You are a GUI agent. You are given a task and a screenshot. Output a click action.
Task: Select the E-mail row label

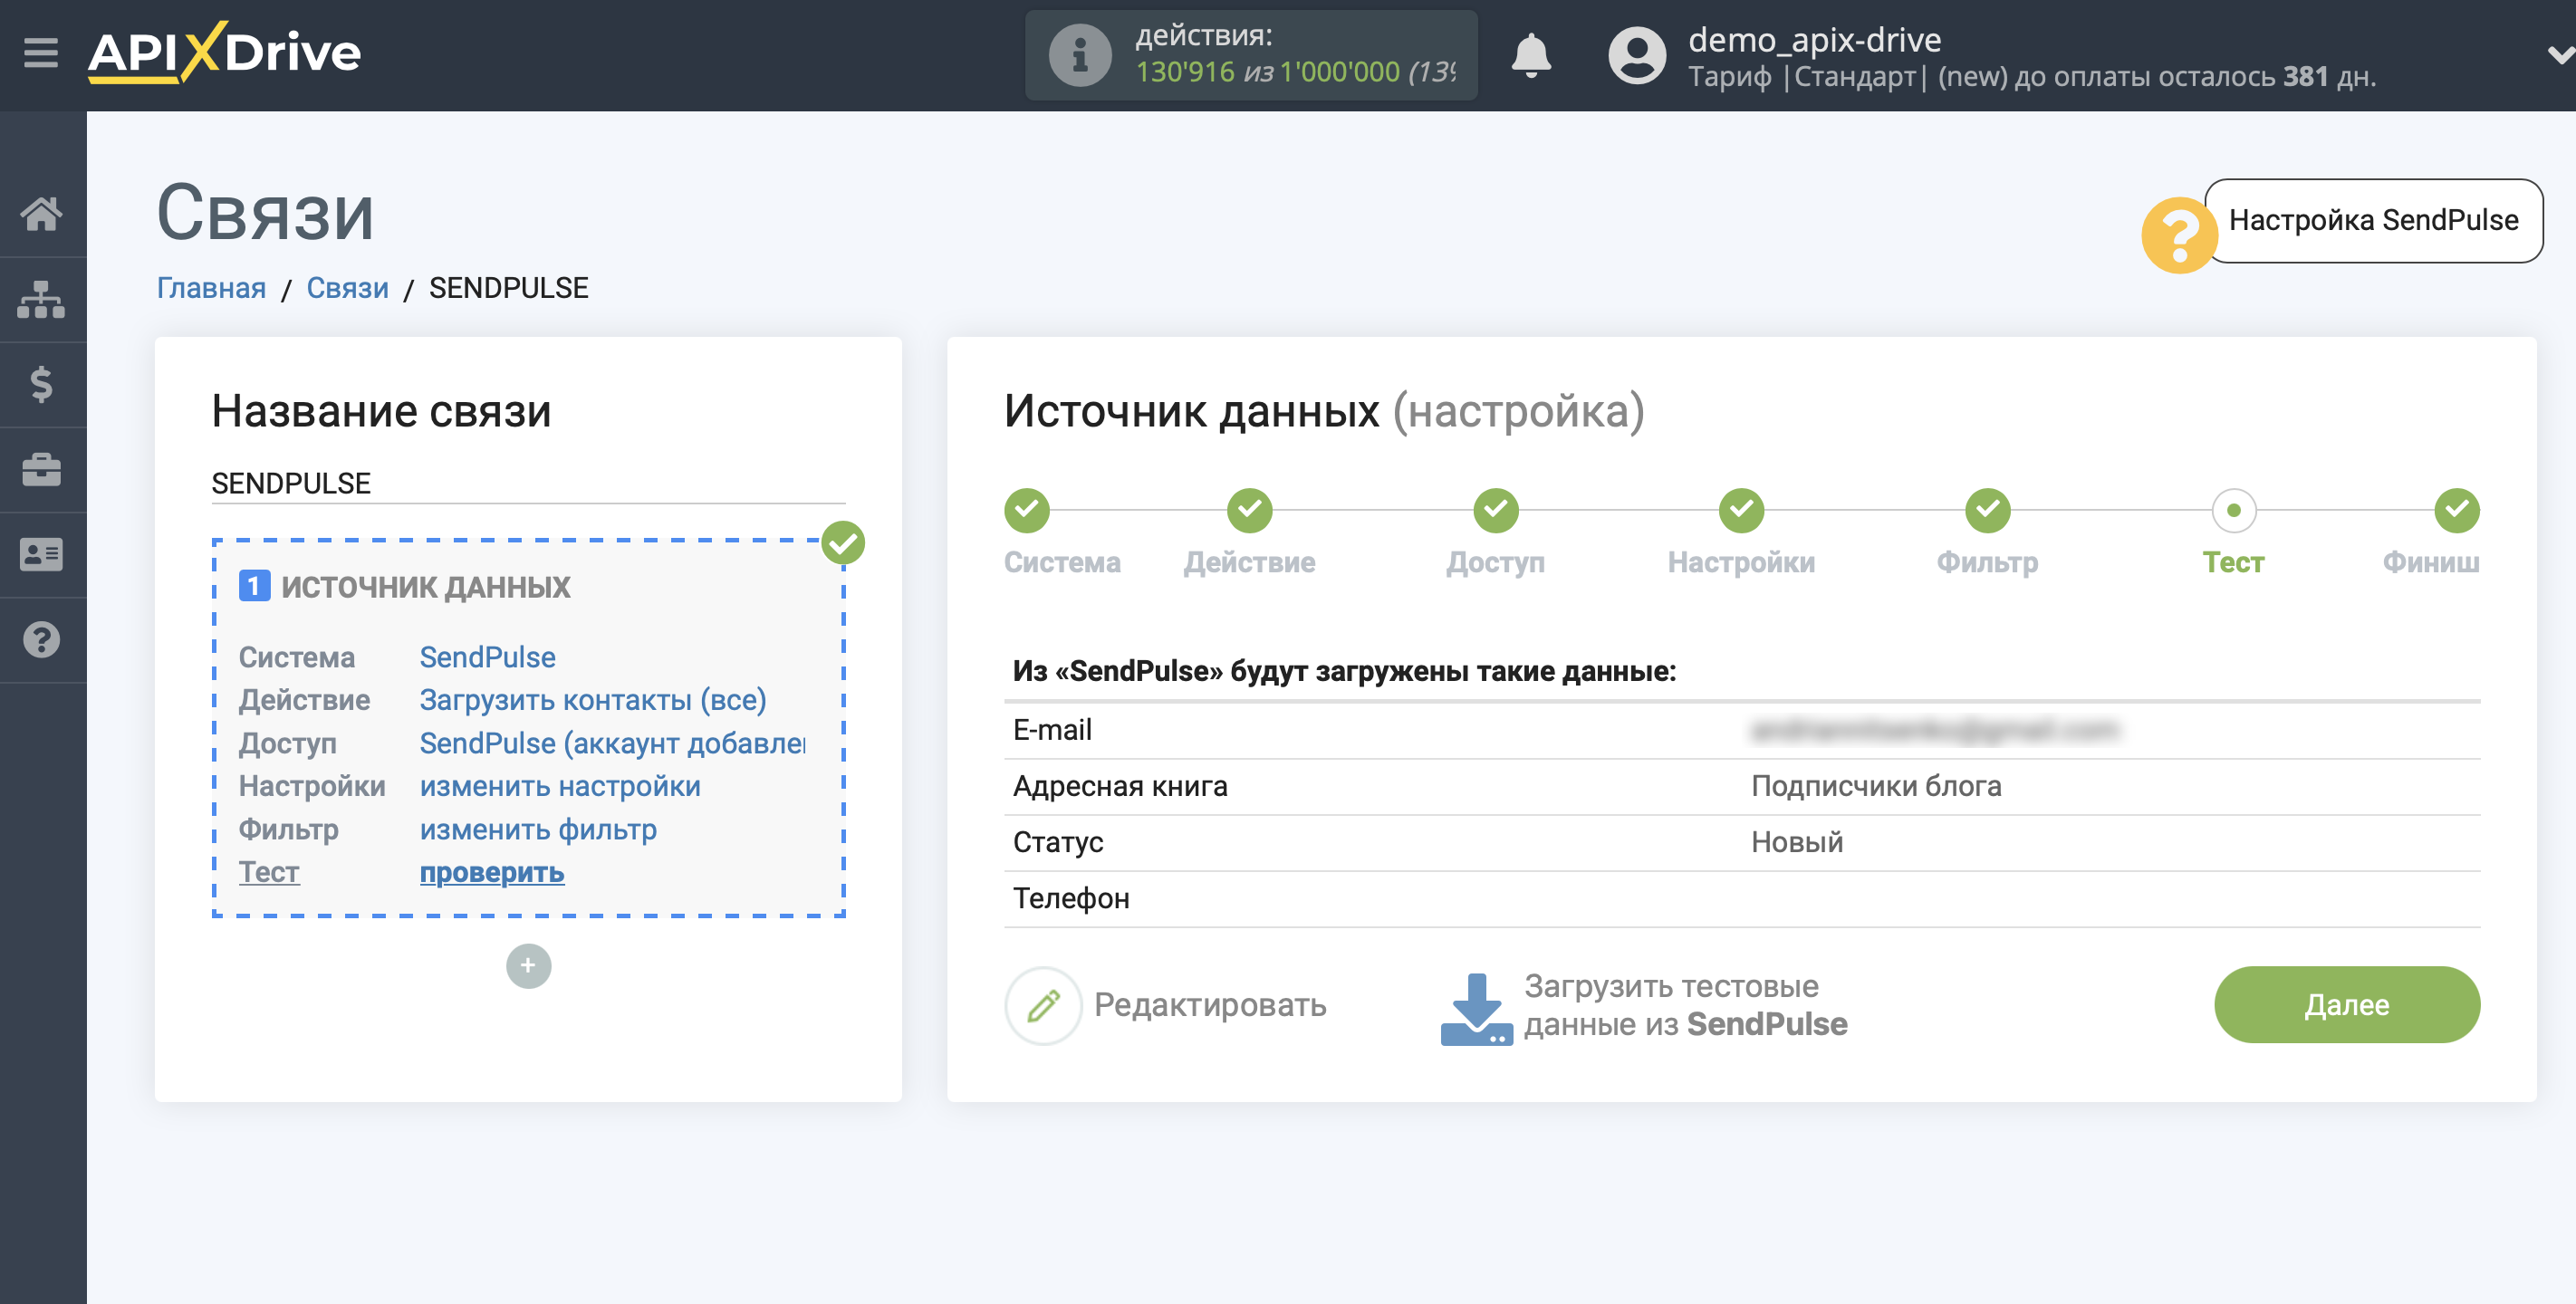click(x=1052, y=730)
